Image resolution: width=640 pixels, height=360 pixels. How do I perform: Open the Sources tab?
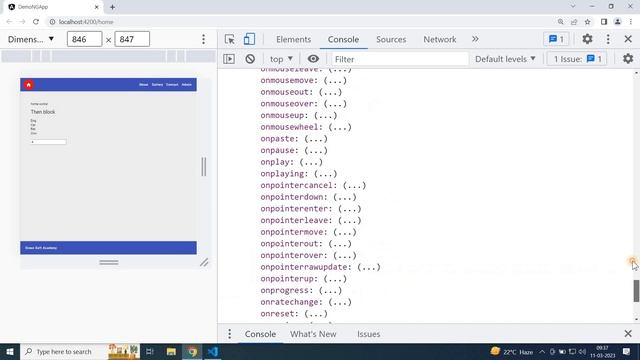tap(391, 39)
